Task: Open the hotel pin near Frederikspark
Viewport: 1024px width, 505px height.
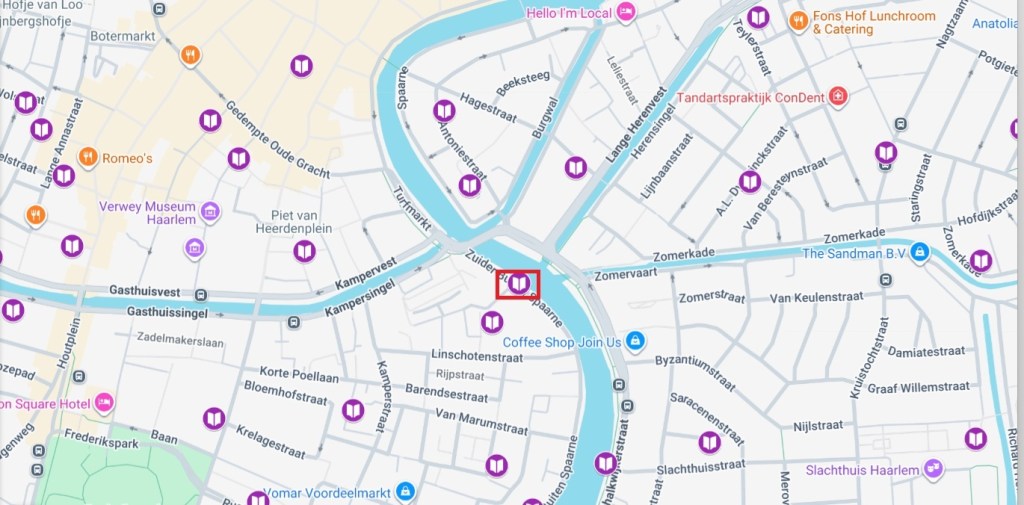Action: [104, 402]
